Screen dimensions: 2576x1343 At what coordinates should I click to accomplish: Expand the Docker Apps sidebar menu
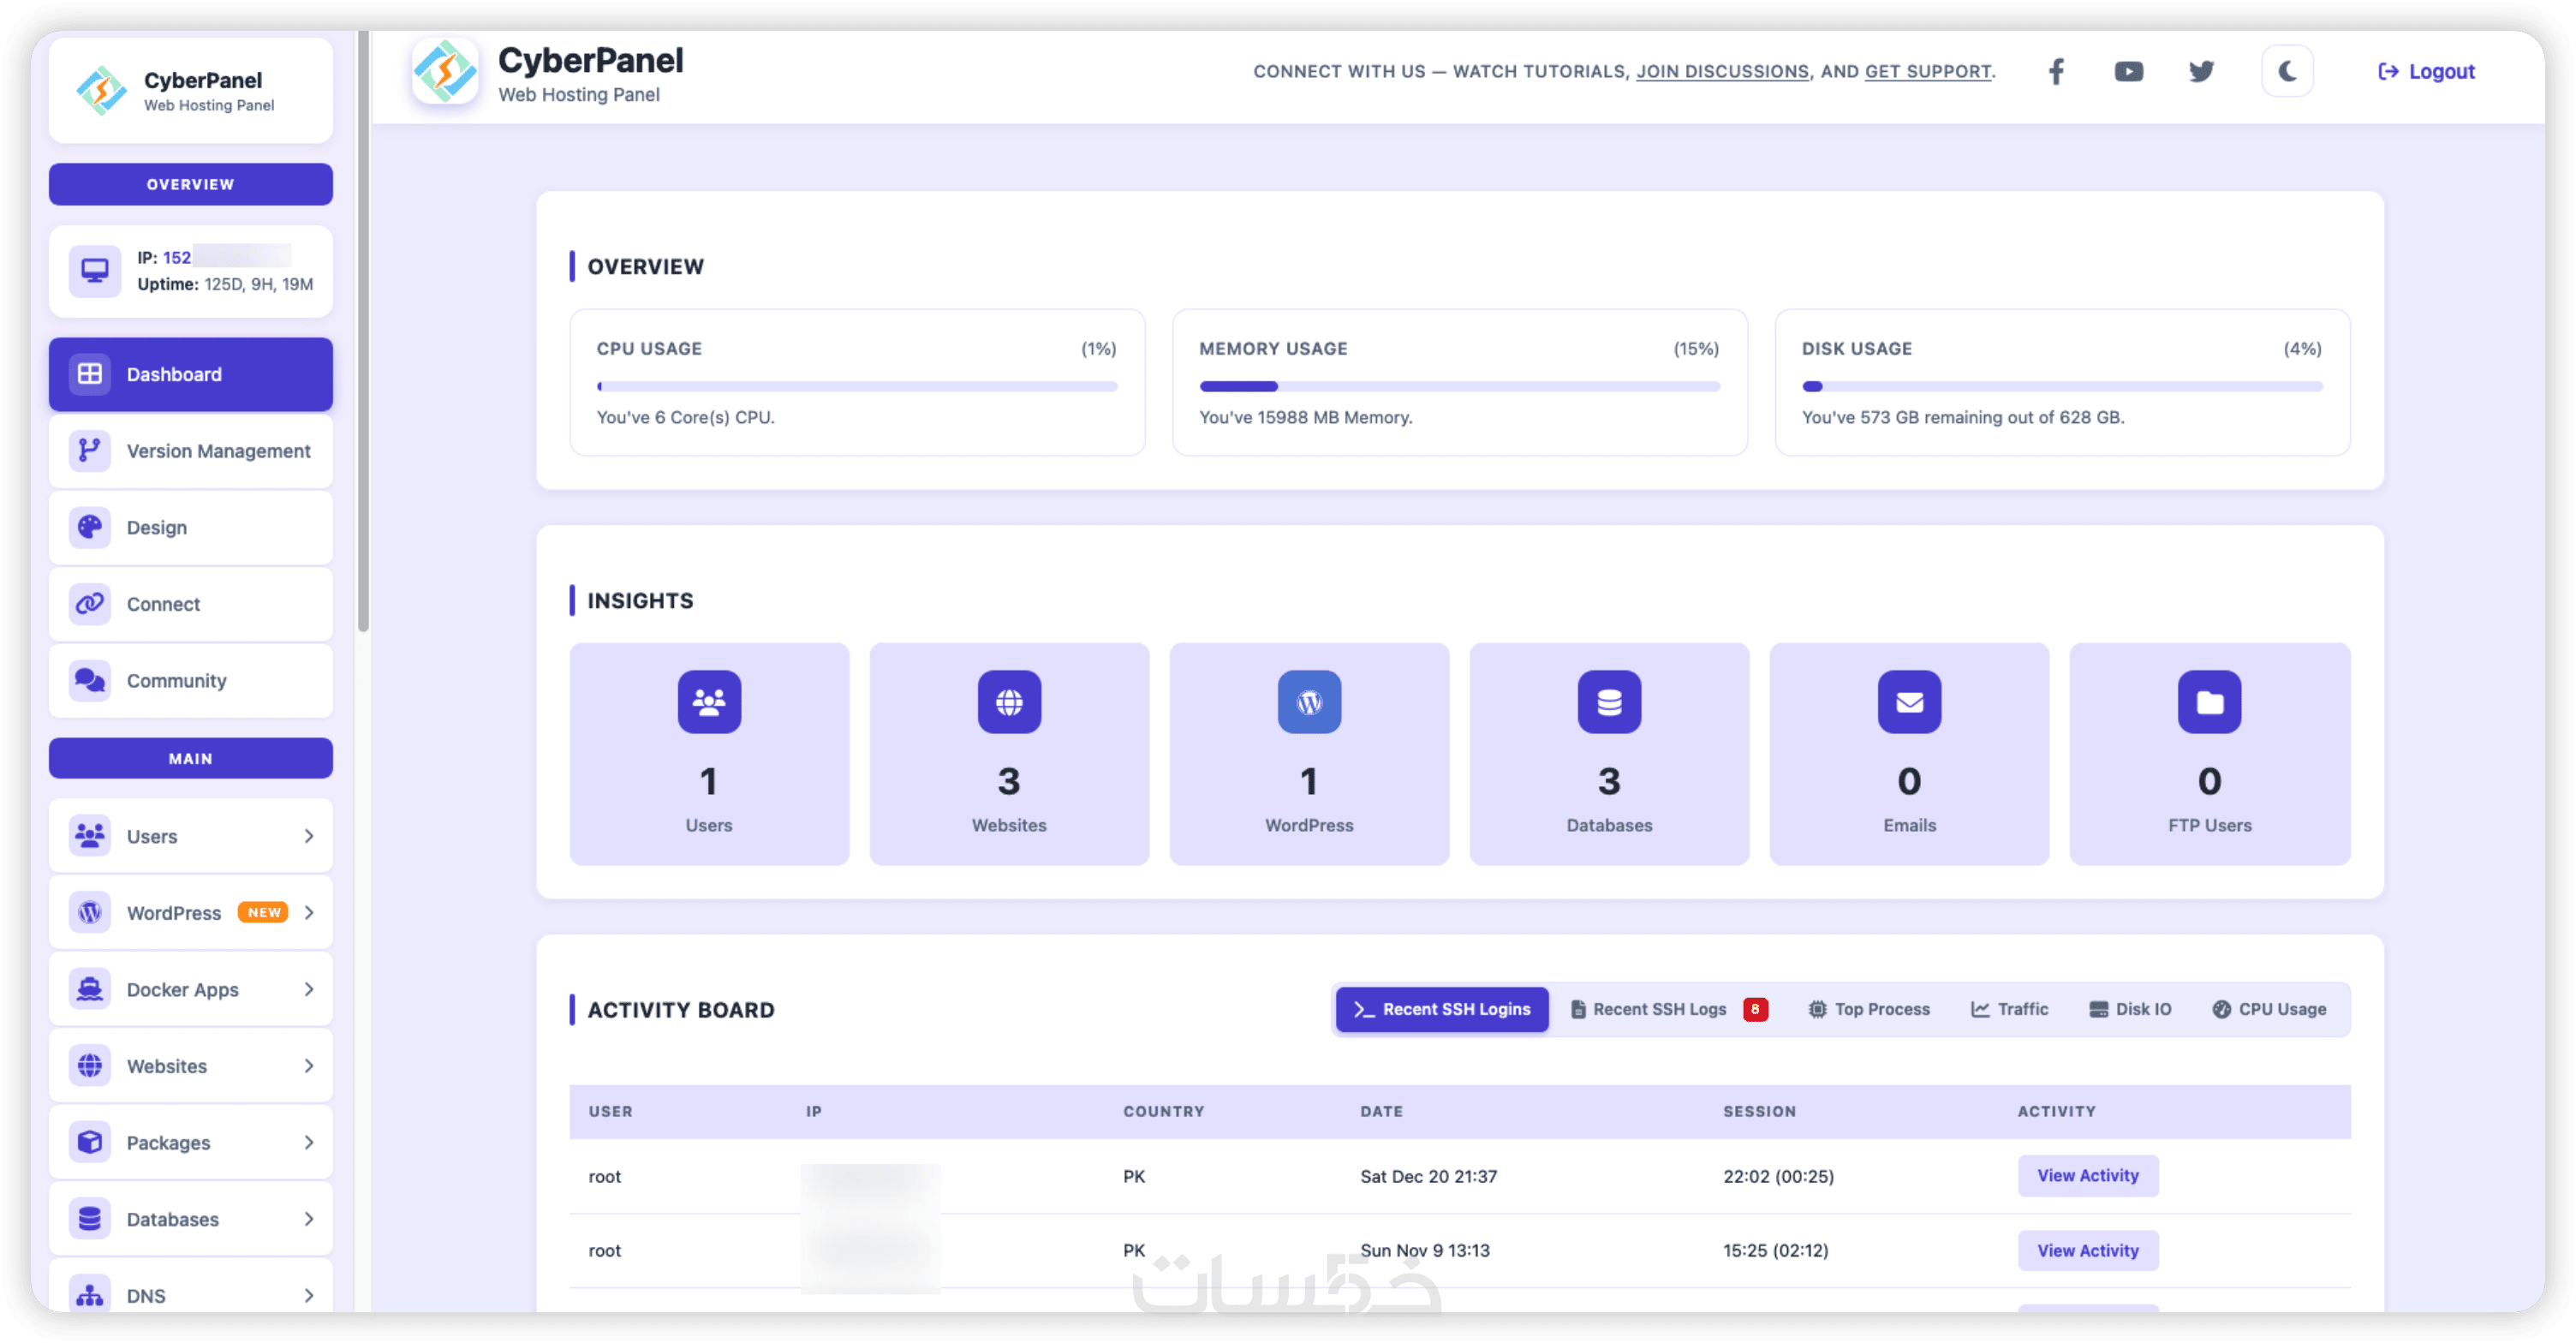(x=190, y=989)
